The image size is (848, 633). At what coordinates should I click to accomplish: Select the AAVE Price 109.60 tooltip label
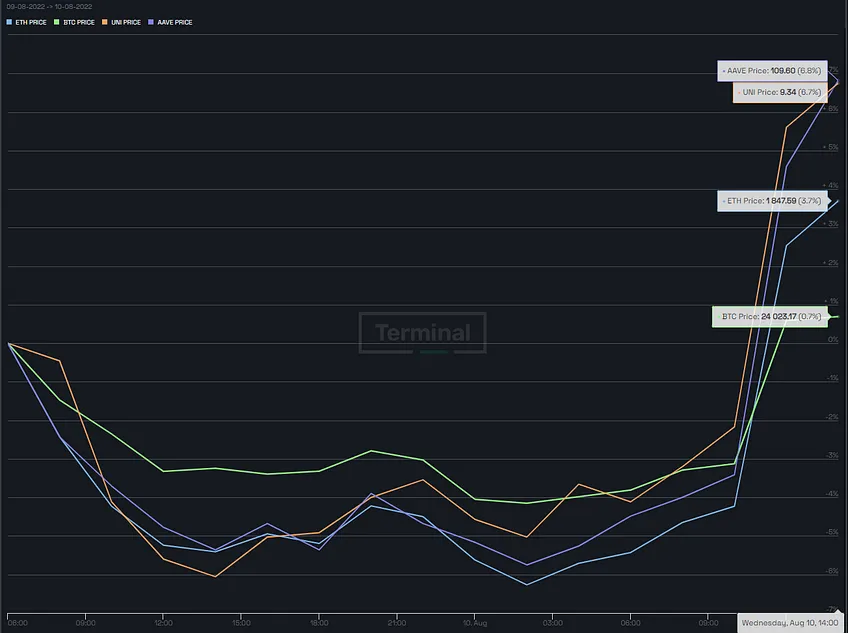(x=772, y=71)
